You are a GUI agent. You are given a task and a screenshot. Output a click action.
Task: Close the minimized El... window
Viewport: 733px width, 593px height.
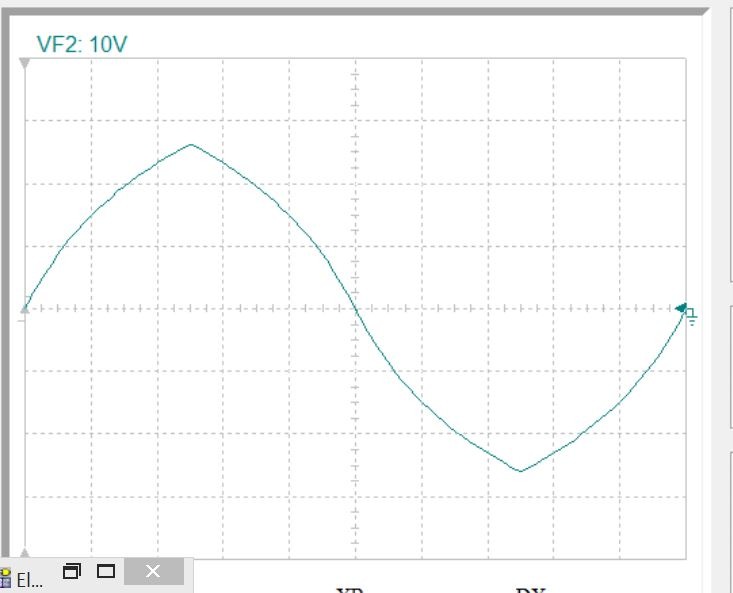click(153, 571)
